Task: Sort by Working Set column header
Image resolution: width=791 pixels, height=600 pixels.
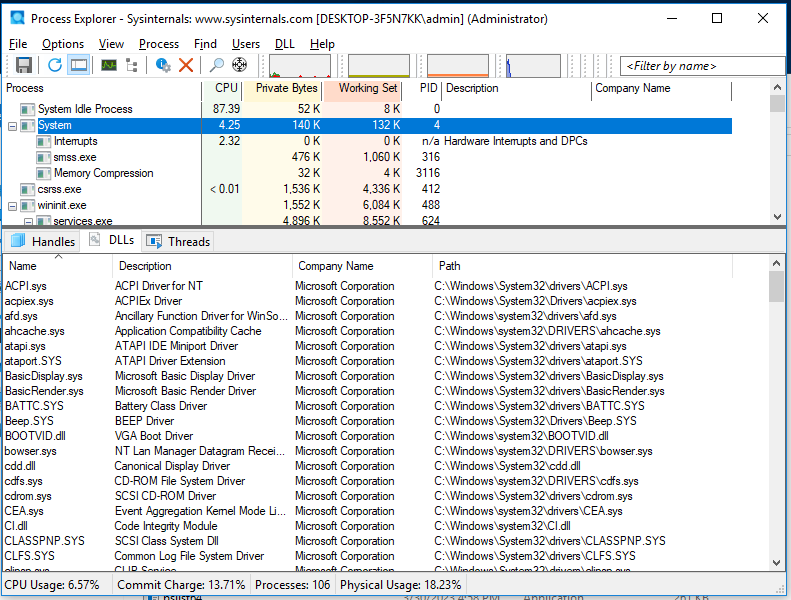Action: (363, 88)
